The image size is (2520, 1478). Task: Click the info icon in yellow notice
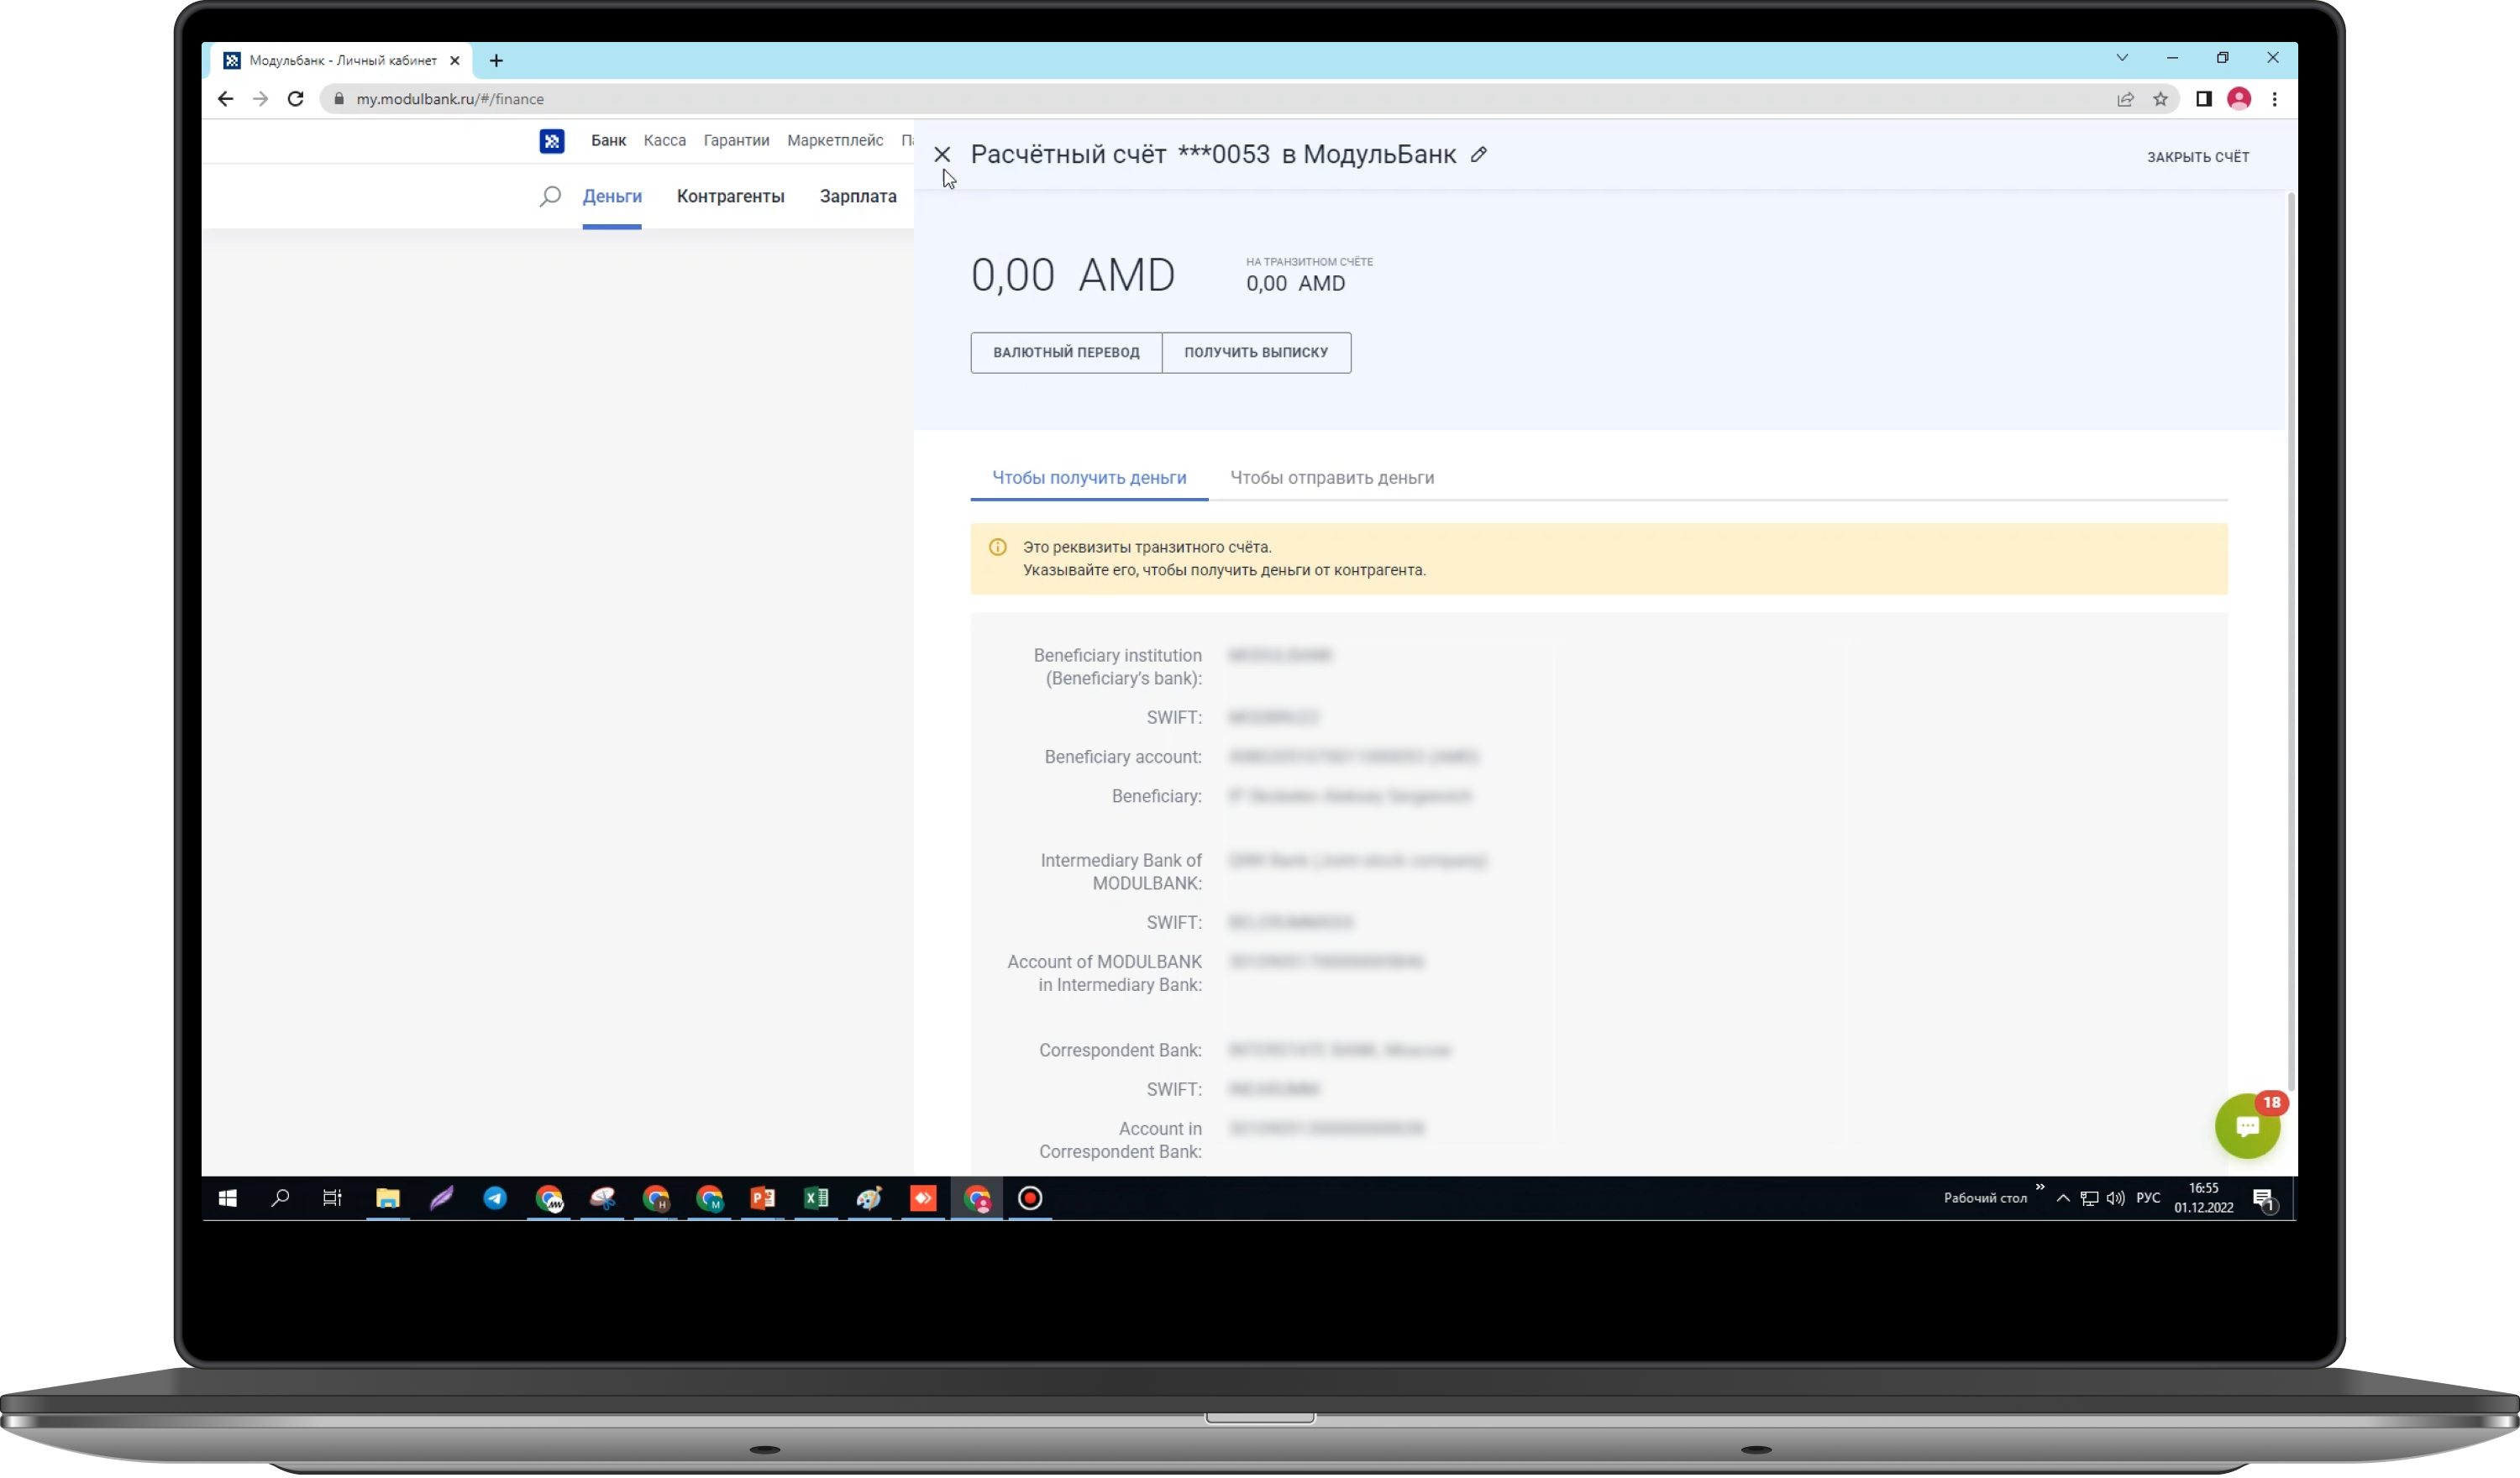tap(998, 548)
